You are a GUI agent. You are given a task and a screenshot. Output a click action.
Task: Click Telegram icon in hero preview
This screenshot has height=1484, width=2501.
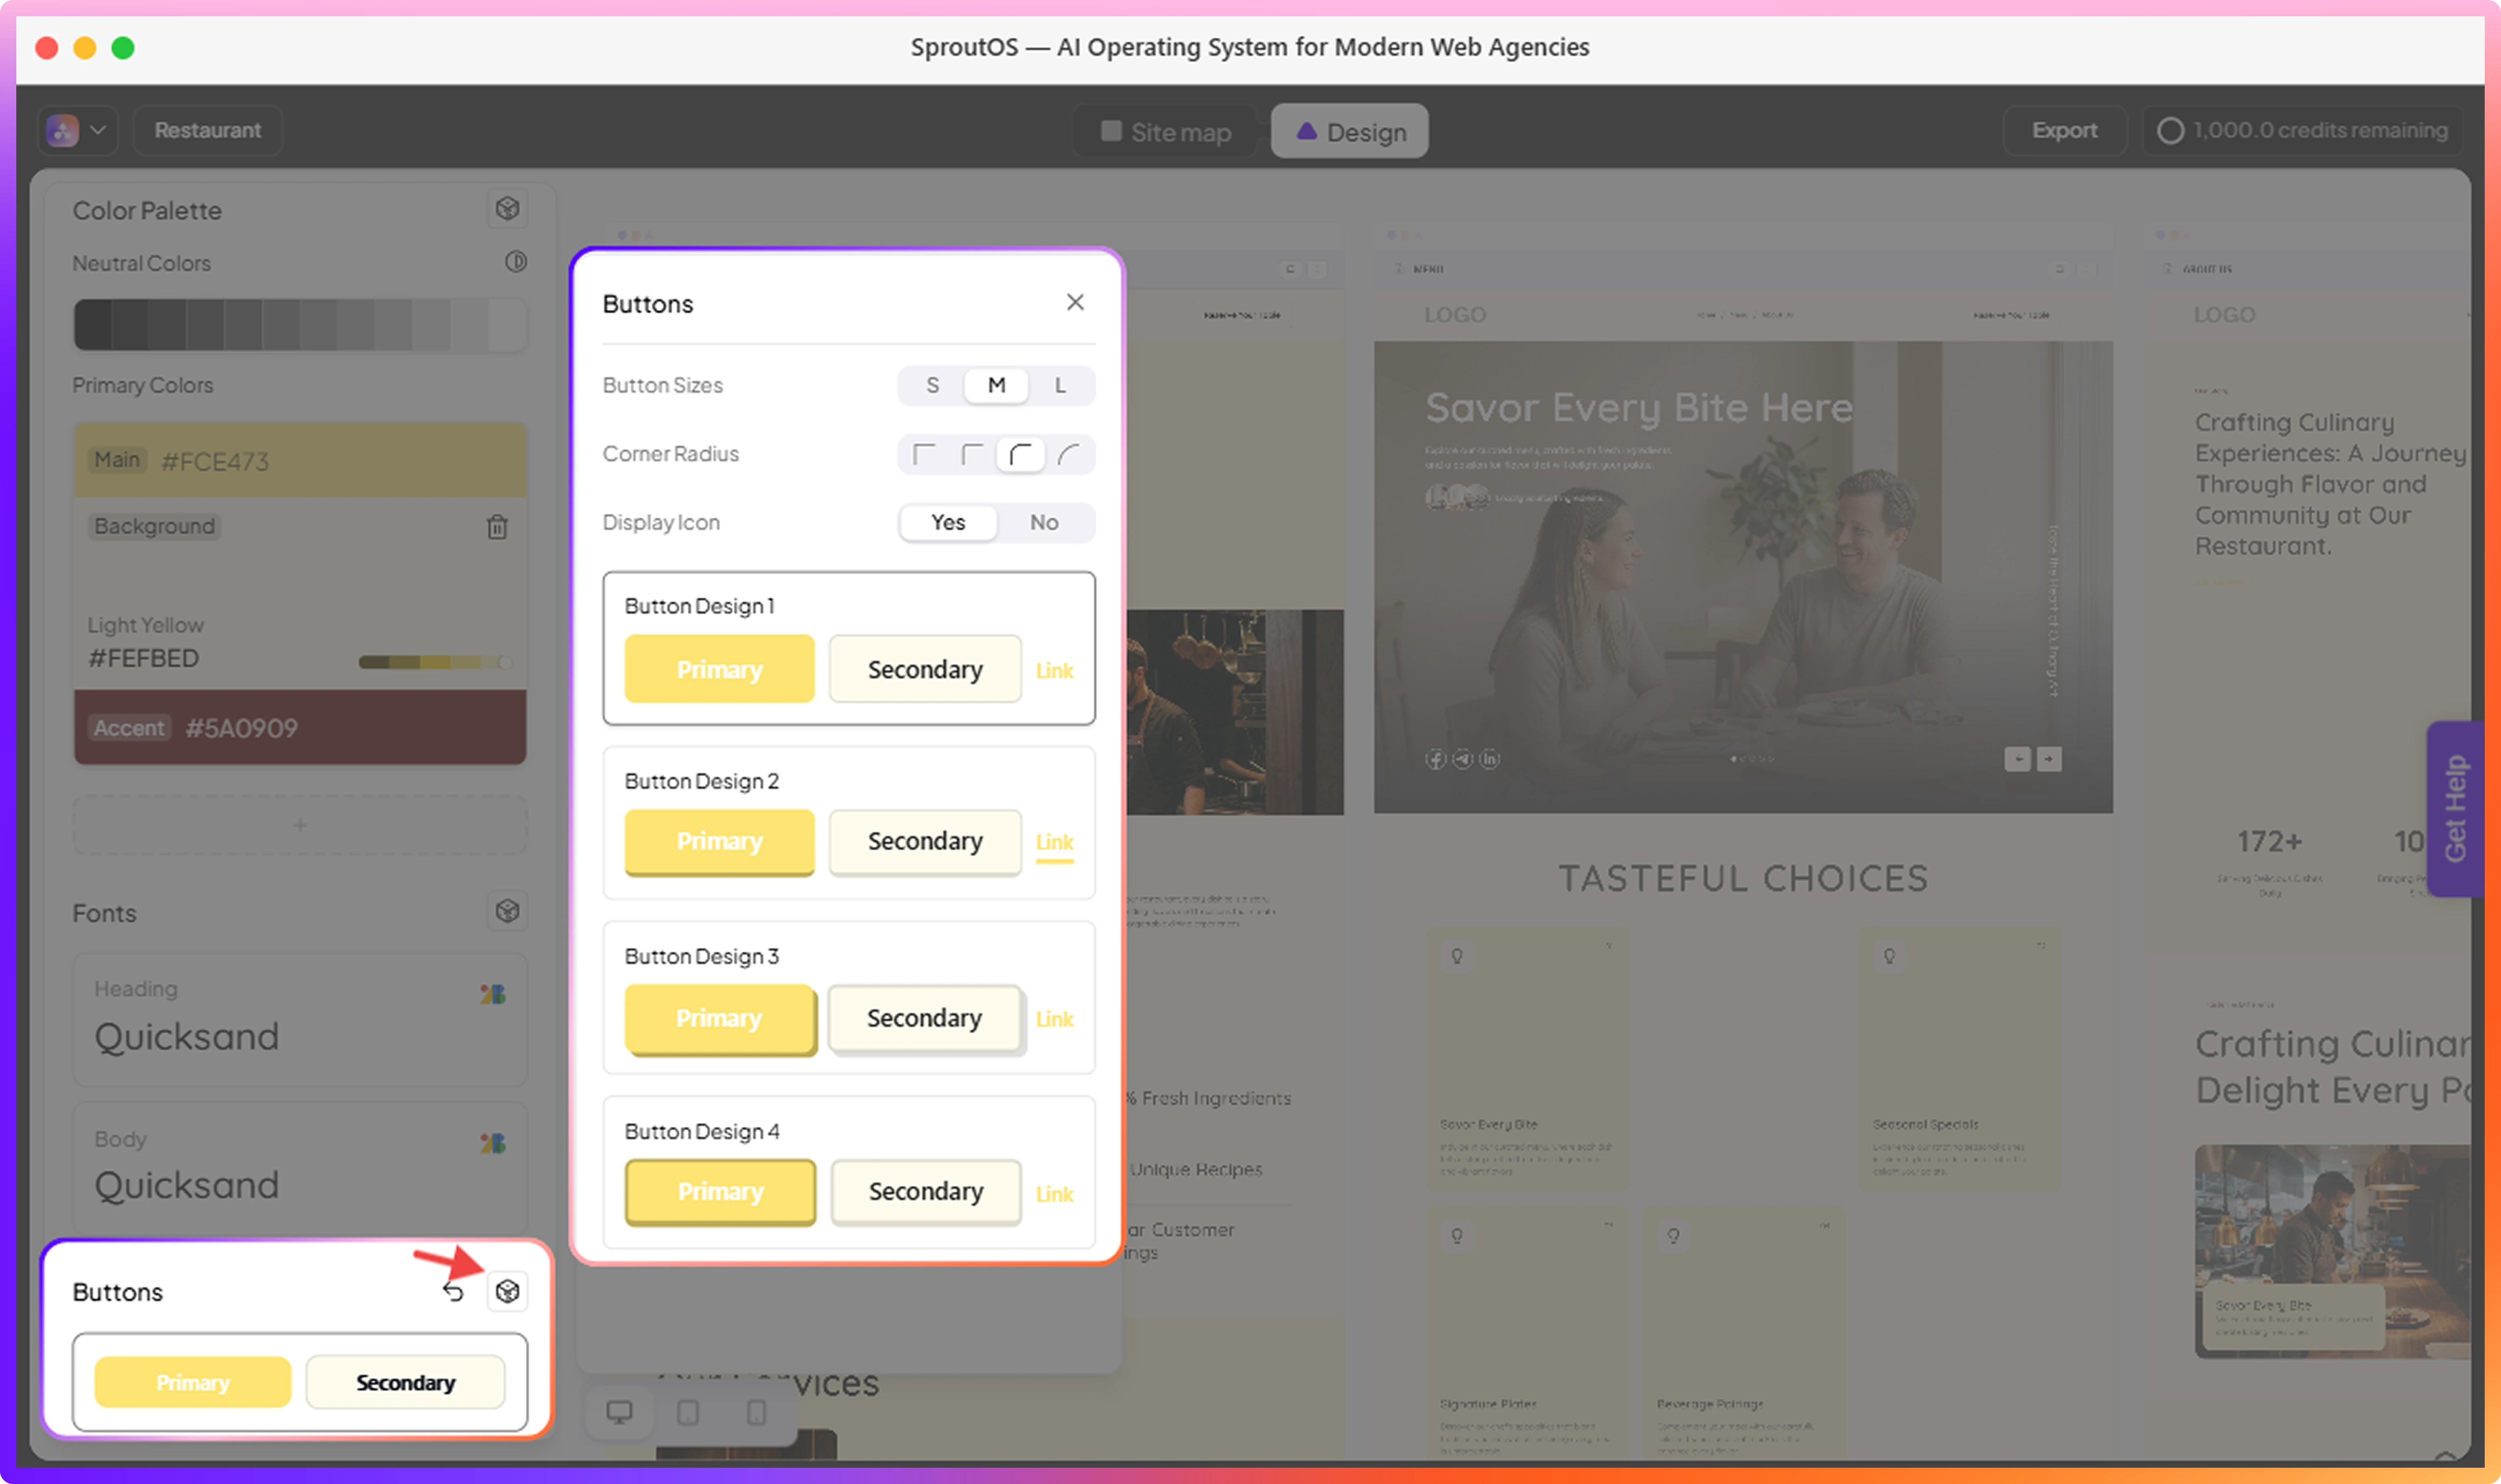(1462, 759)
